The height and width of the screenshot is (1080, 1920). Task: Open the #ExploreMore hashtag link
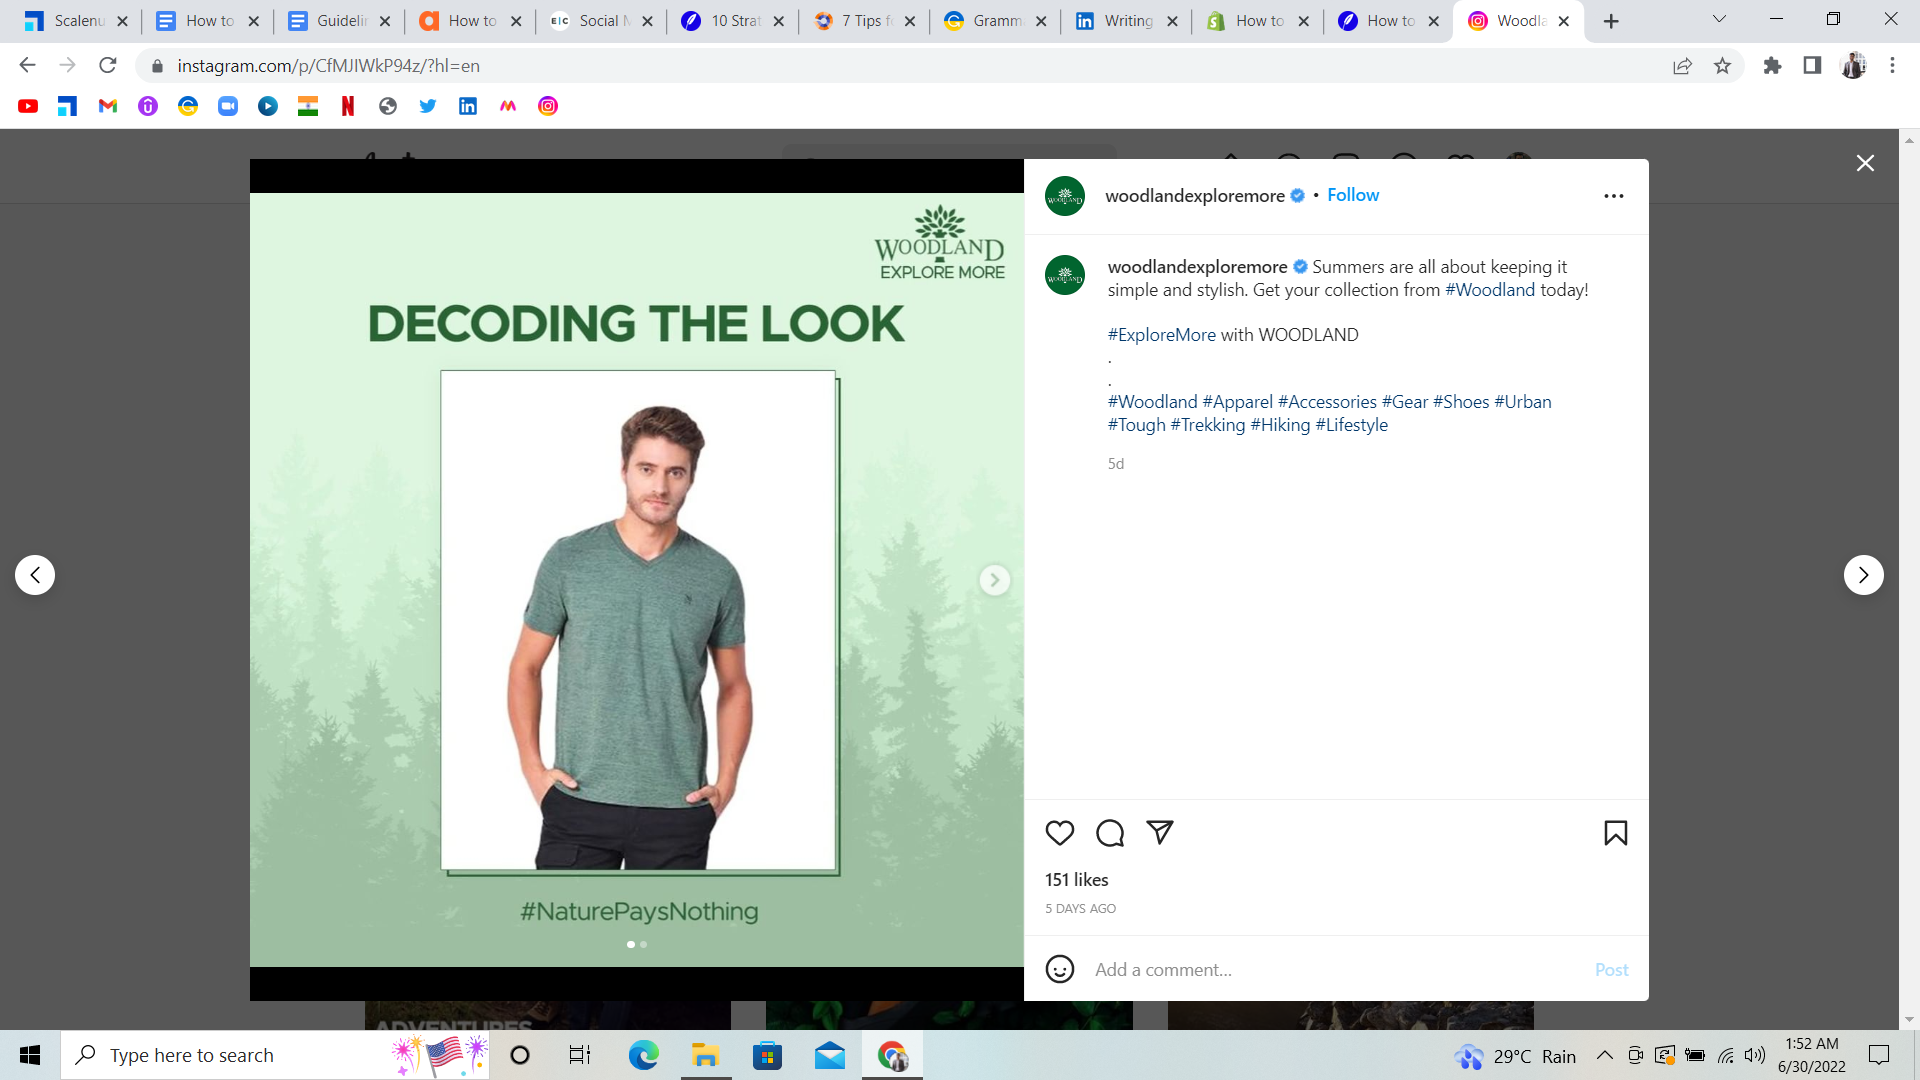1161,335
